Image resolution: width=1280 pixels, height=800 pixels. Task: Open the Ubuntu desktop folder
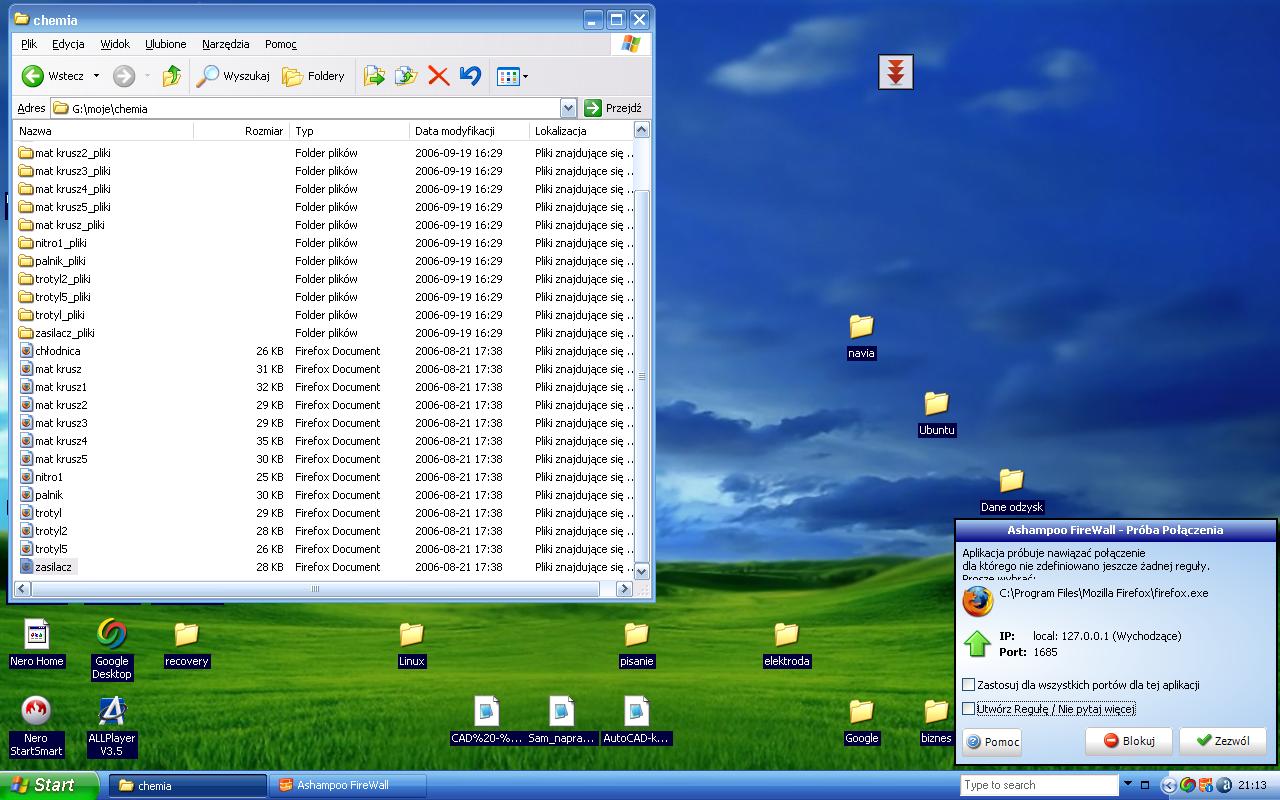pyautogui.click(x=936, y=413)
